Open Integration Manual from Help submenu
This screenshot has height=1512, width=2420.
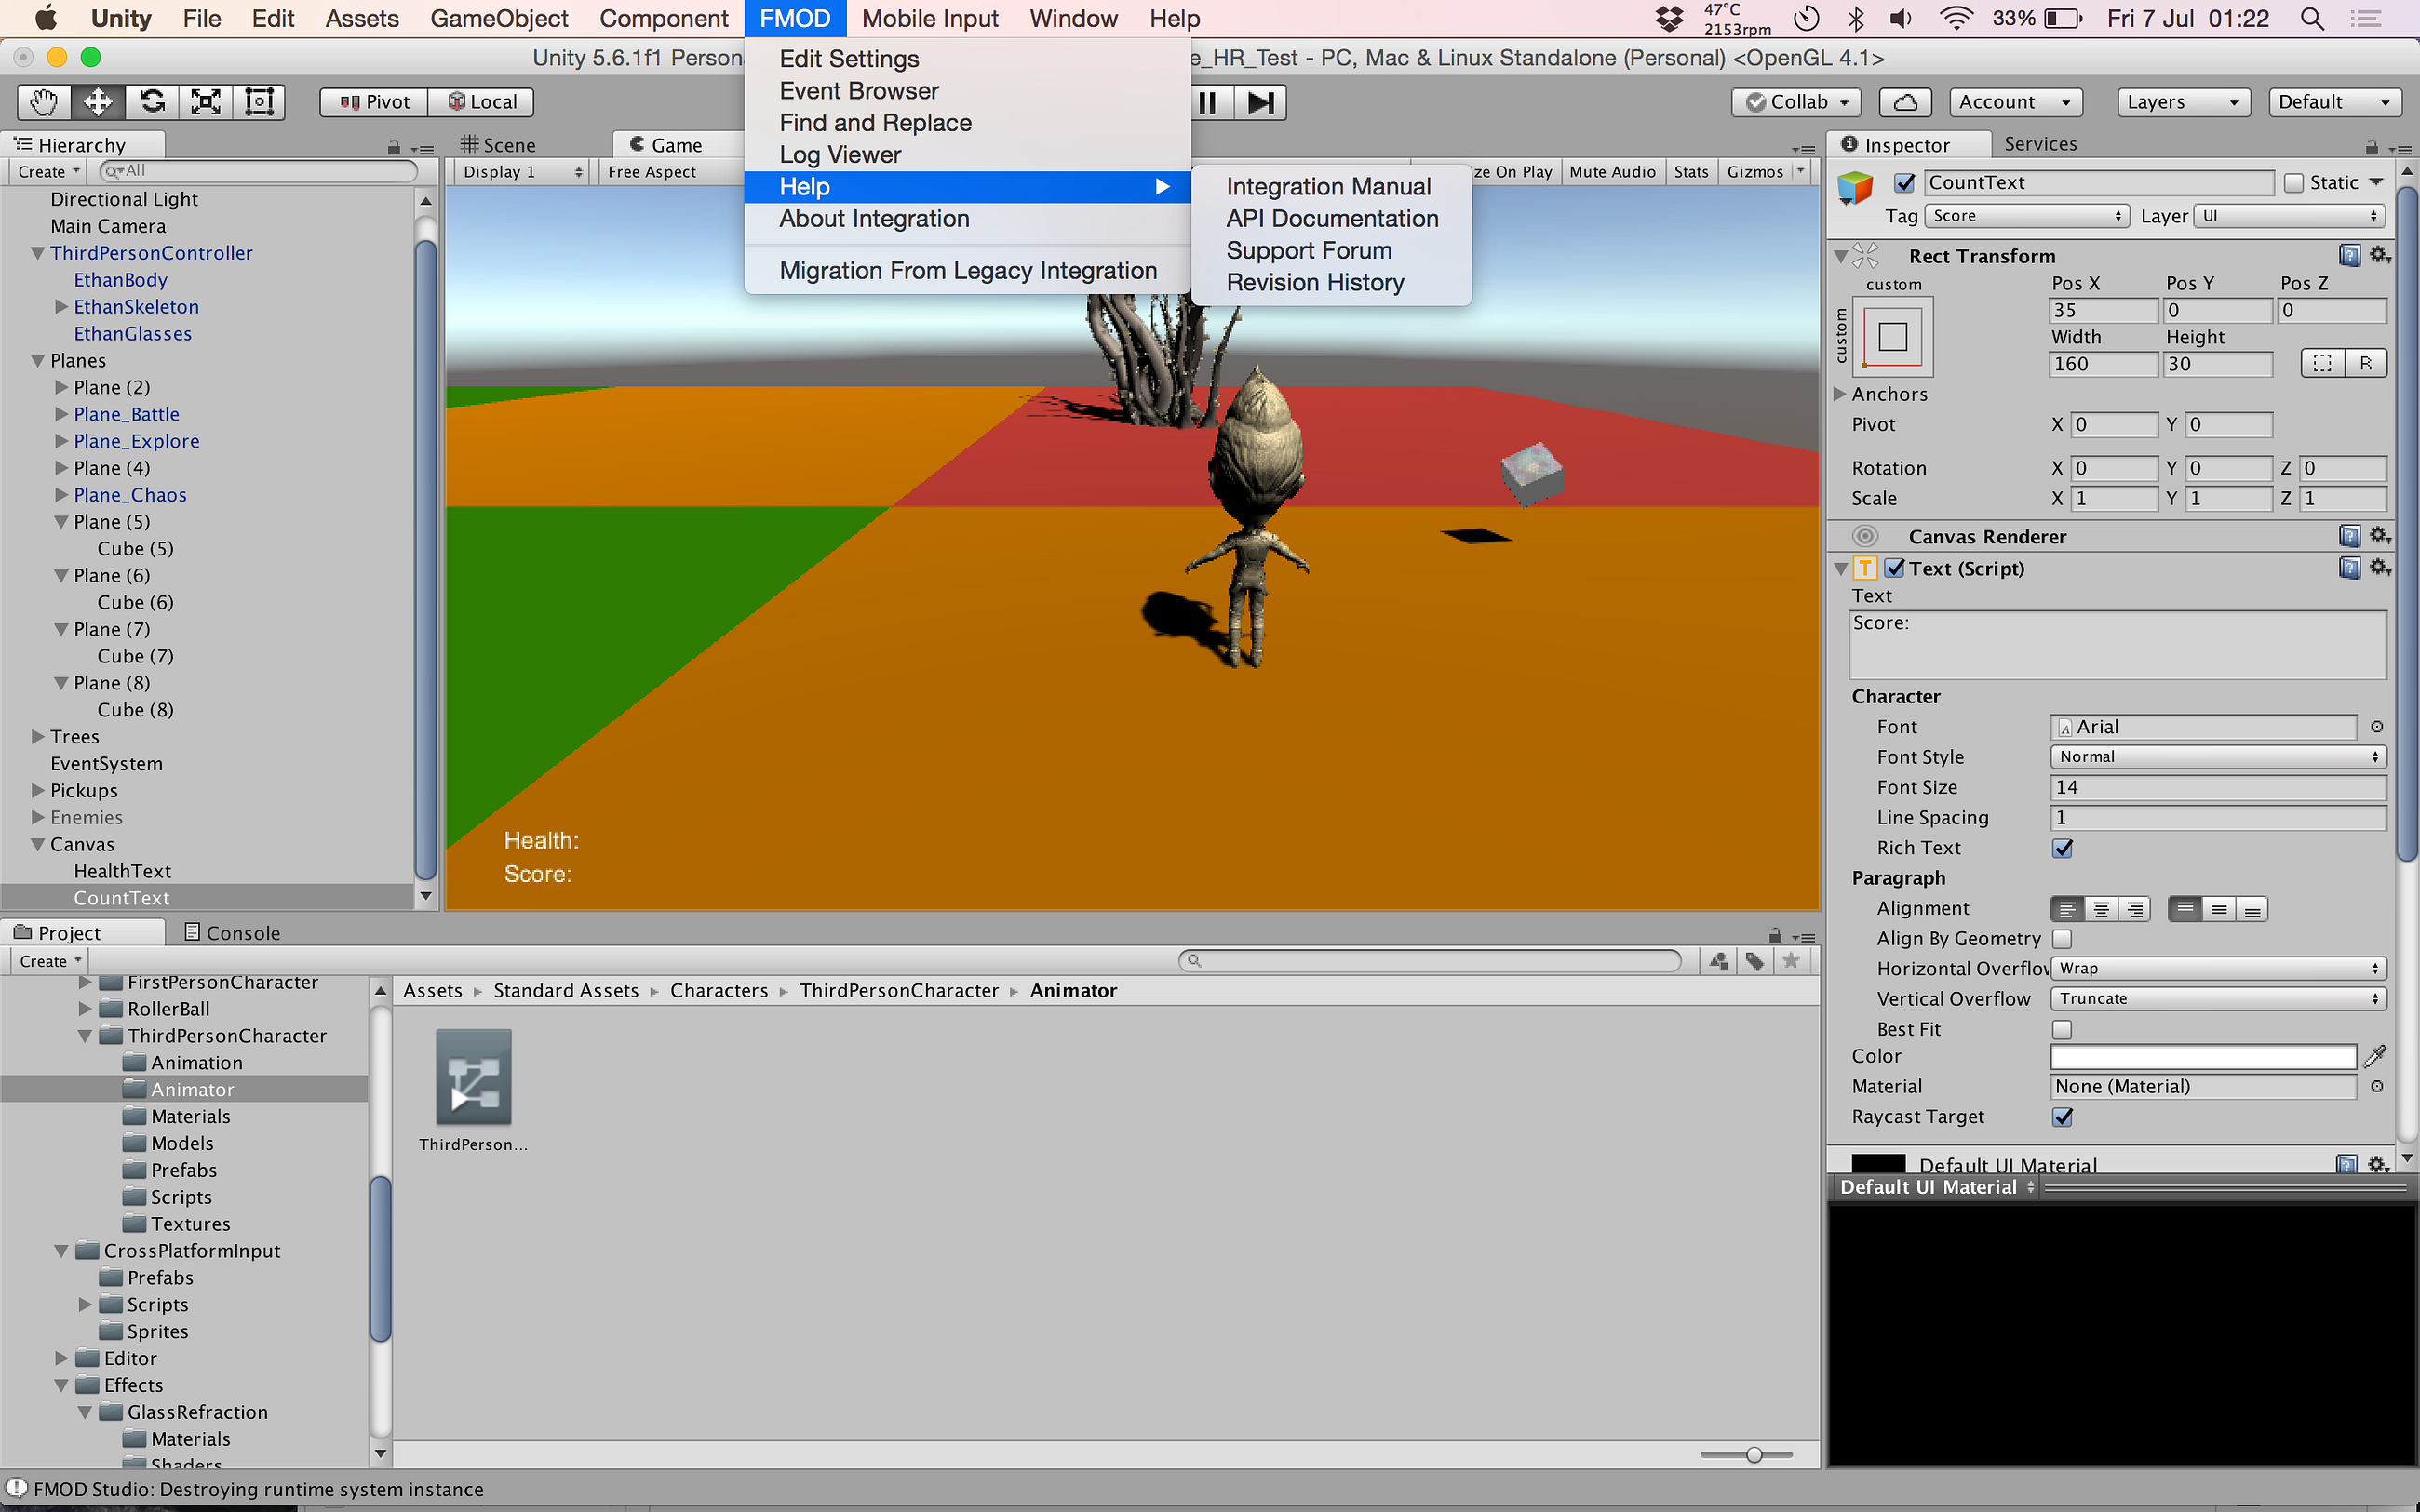1328,187
